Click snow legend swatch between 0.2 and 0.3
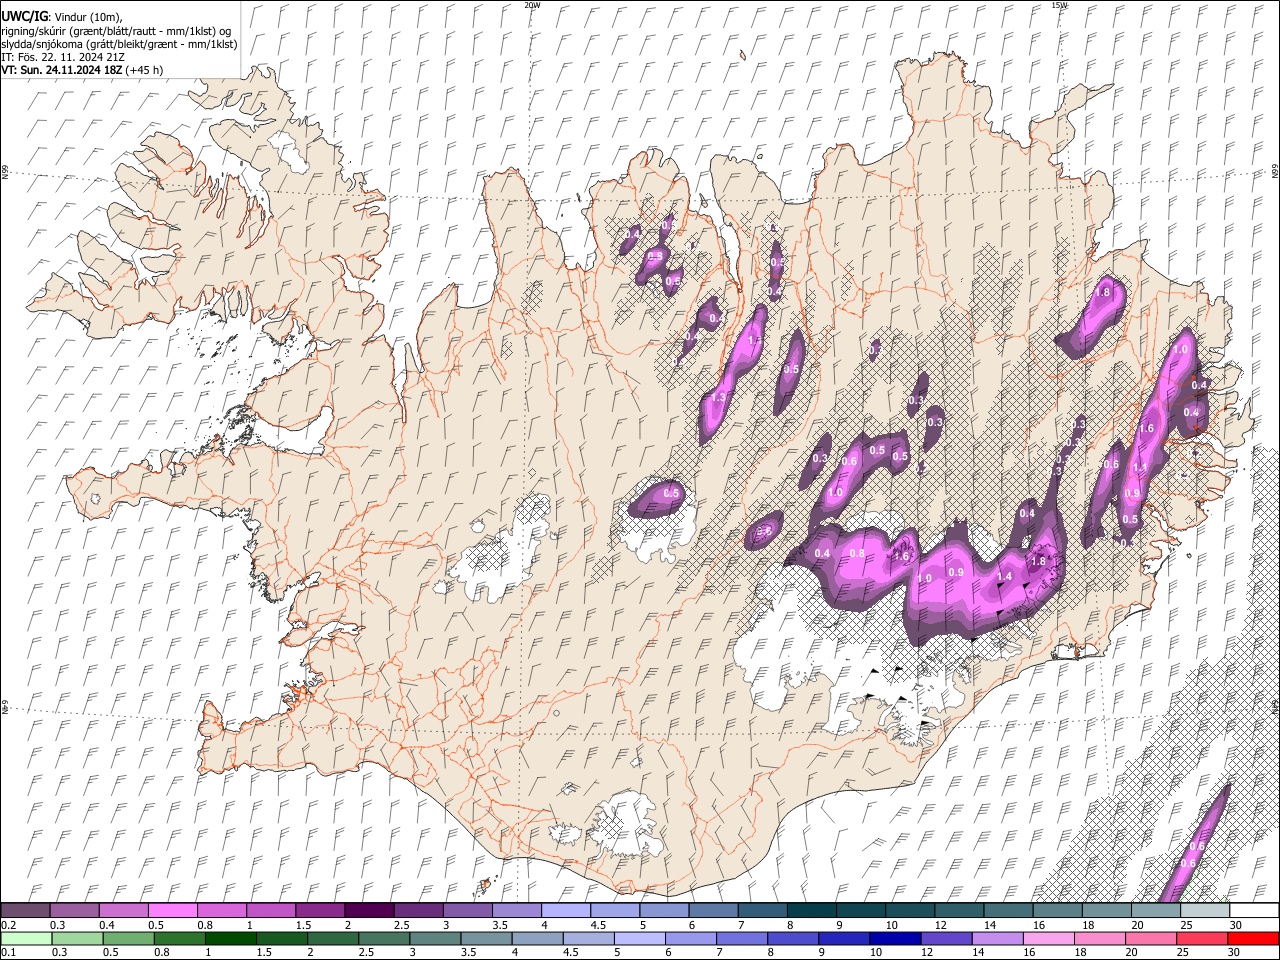The width and height of the screenshot is (1280, 960). tap(25, 911)
